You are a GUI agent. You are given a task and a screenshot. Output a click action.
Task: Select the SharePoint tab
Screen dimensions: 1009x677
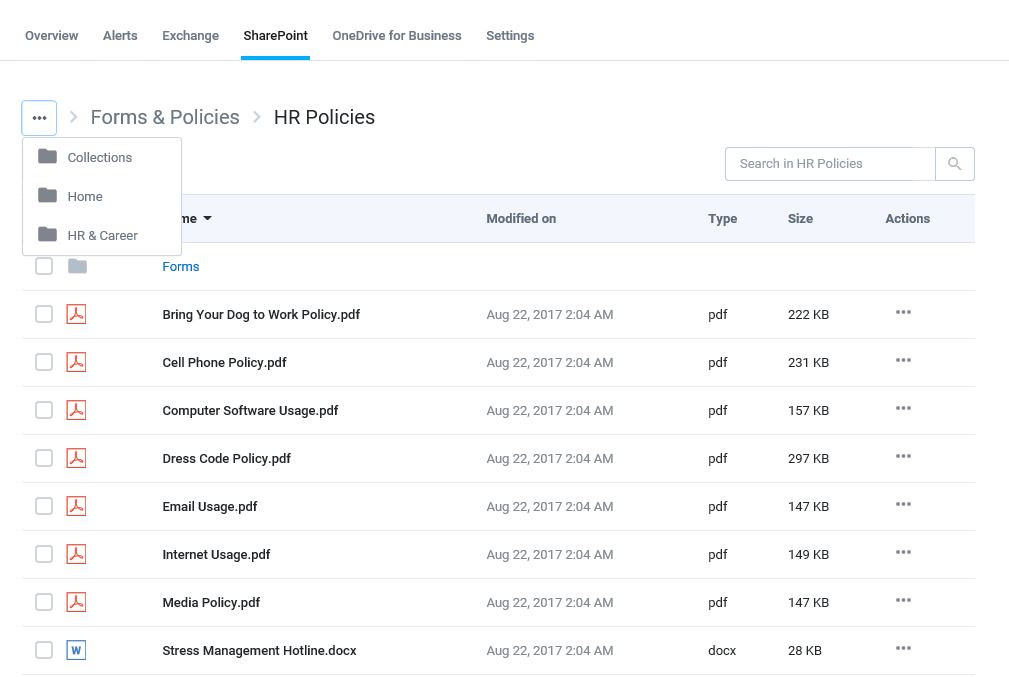point(275,35)
